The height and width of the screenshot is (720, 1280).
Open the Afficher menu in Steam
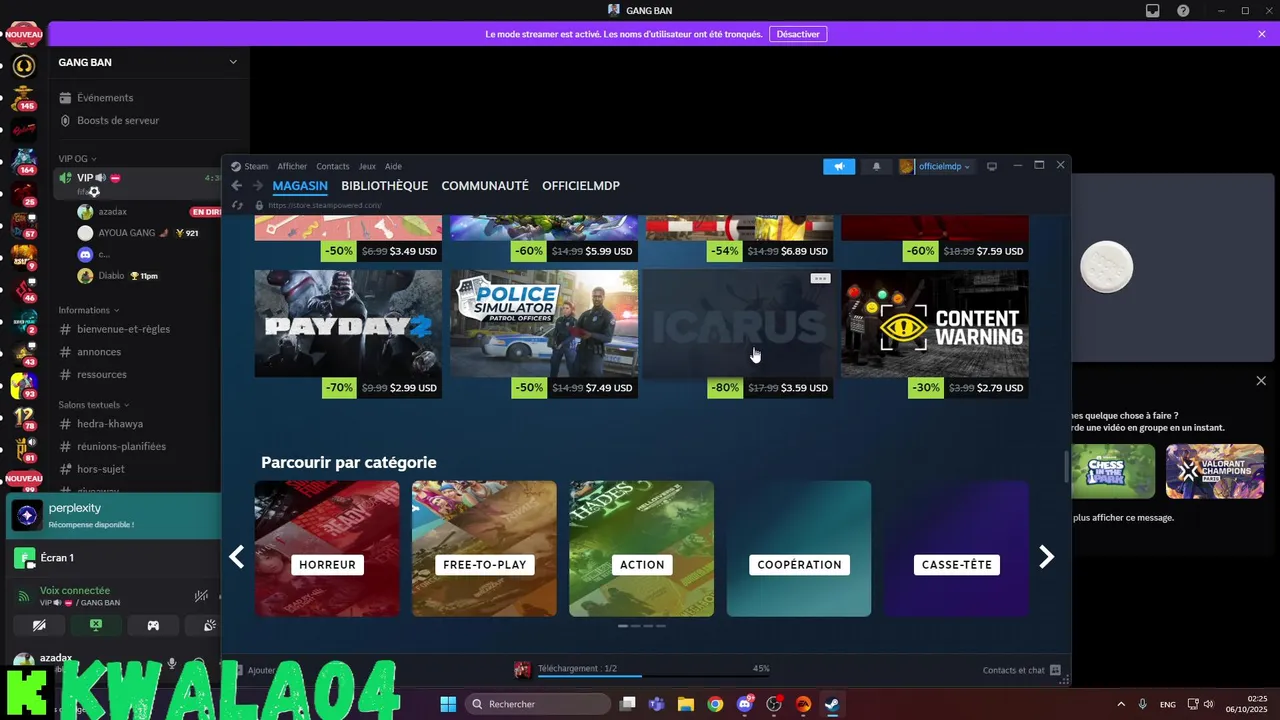point(292,166)
